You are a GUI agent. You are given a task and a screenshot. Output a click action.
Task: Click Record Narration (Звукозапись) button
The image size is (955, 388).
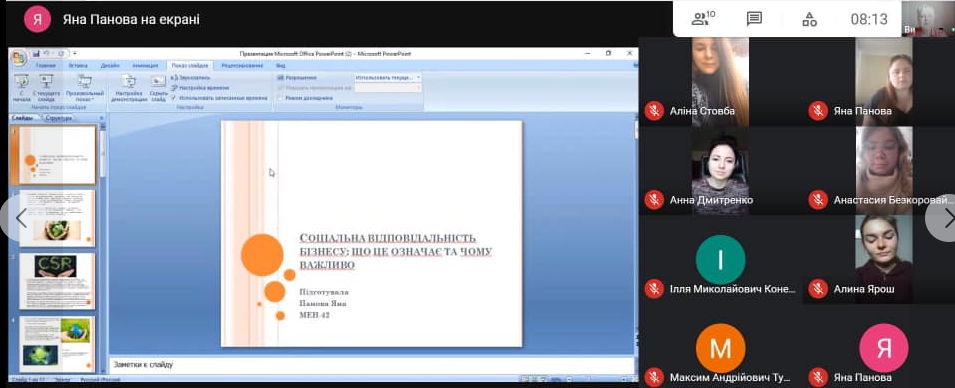[191, 78]
